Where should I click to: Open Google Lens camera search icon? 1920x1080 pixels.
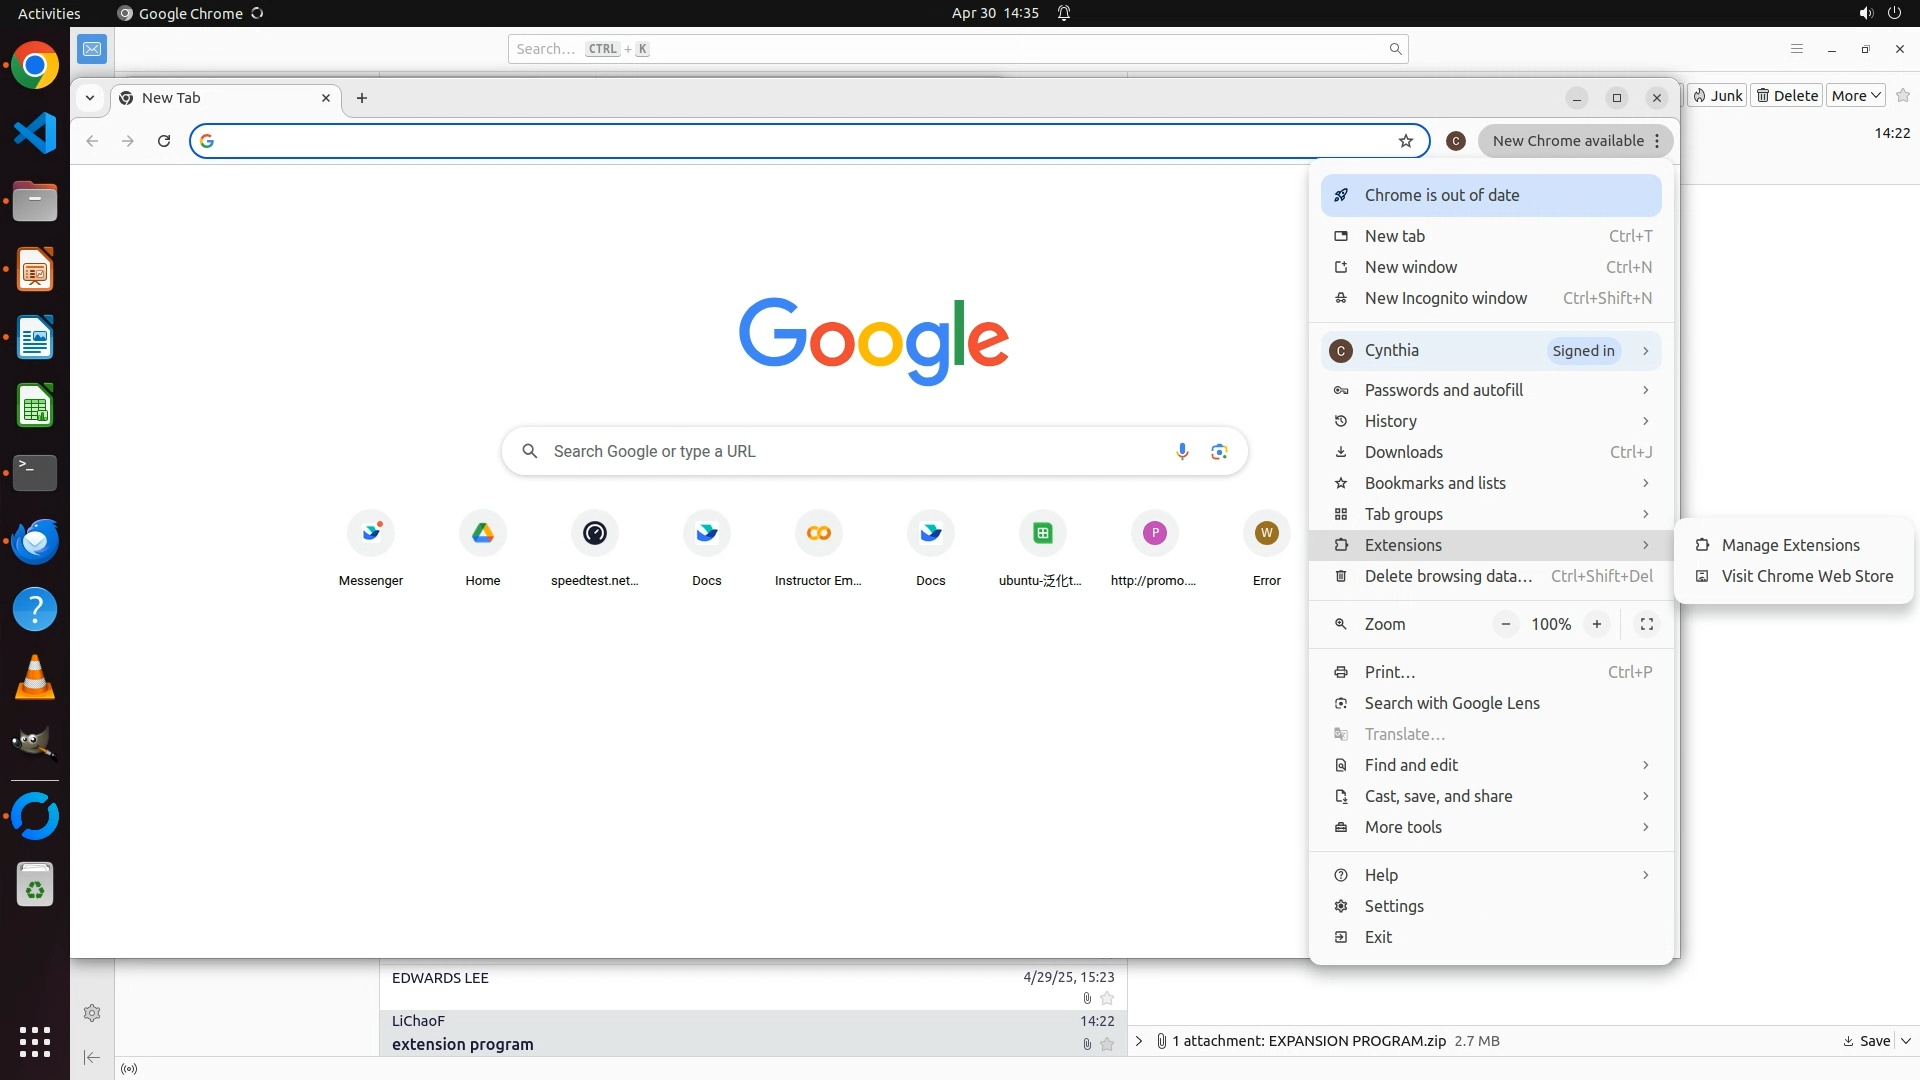1218,452
